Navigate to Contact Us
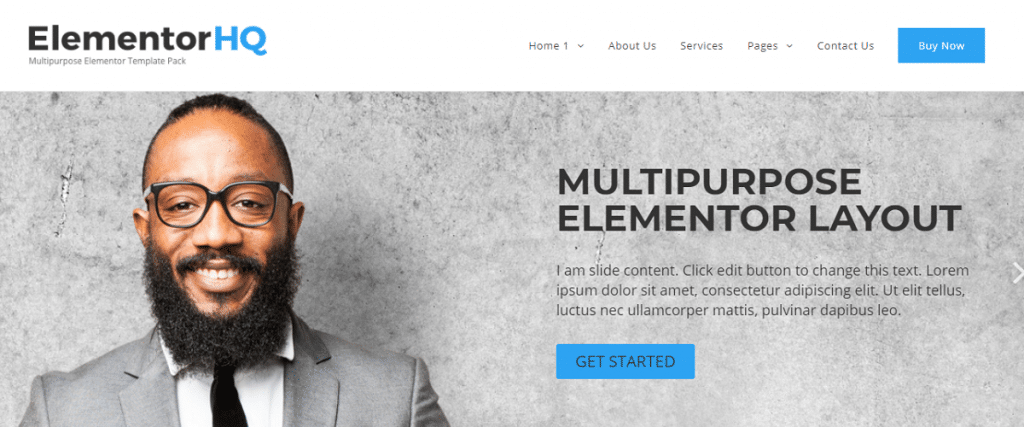The width and height of the screenshot is (1024, 427). (845, 46)
